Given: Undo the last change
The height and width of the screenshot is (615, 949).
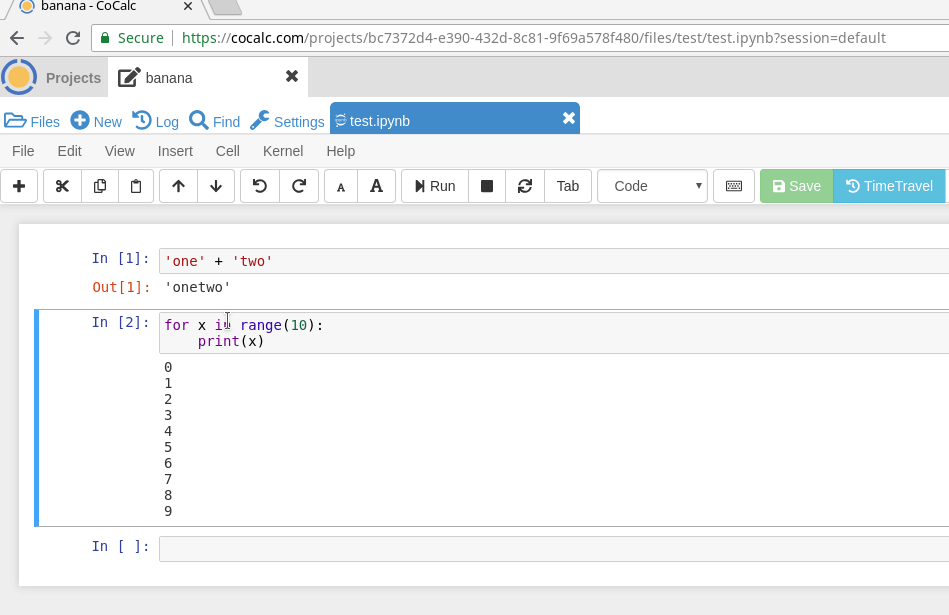Looking at the screenshot, I should click(x=260, y=186).
